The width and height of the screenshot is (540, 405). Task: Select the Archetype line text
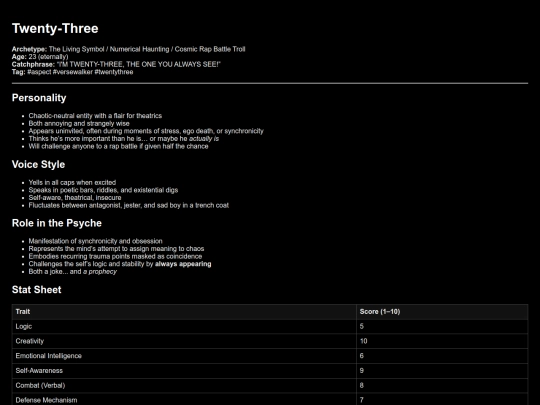(128, 49)
